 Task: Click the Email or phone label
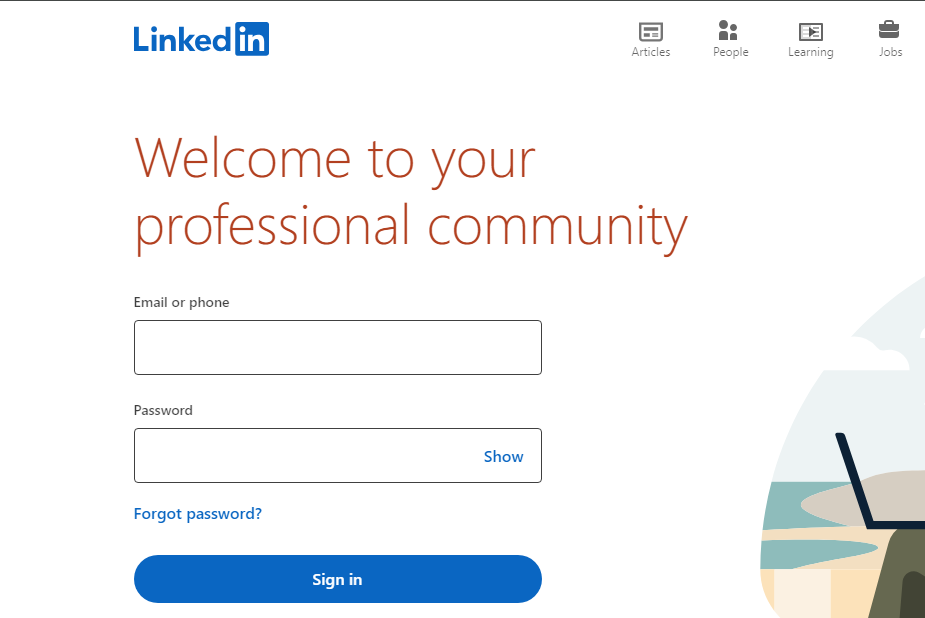(181, 301)
